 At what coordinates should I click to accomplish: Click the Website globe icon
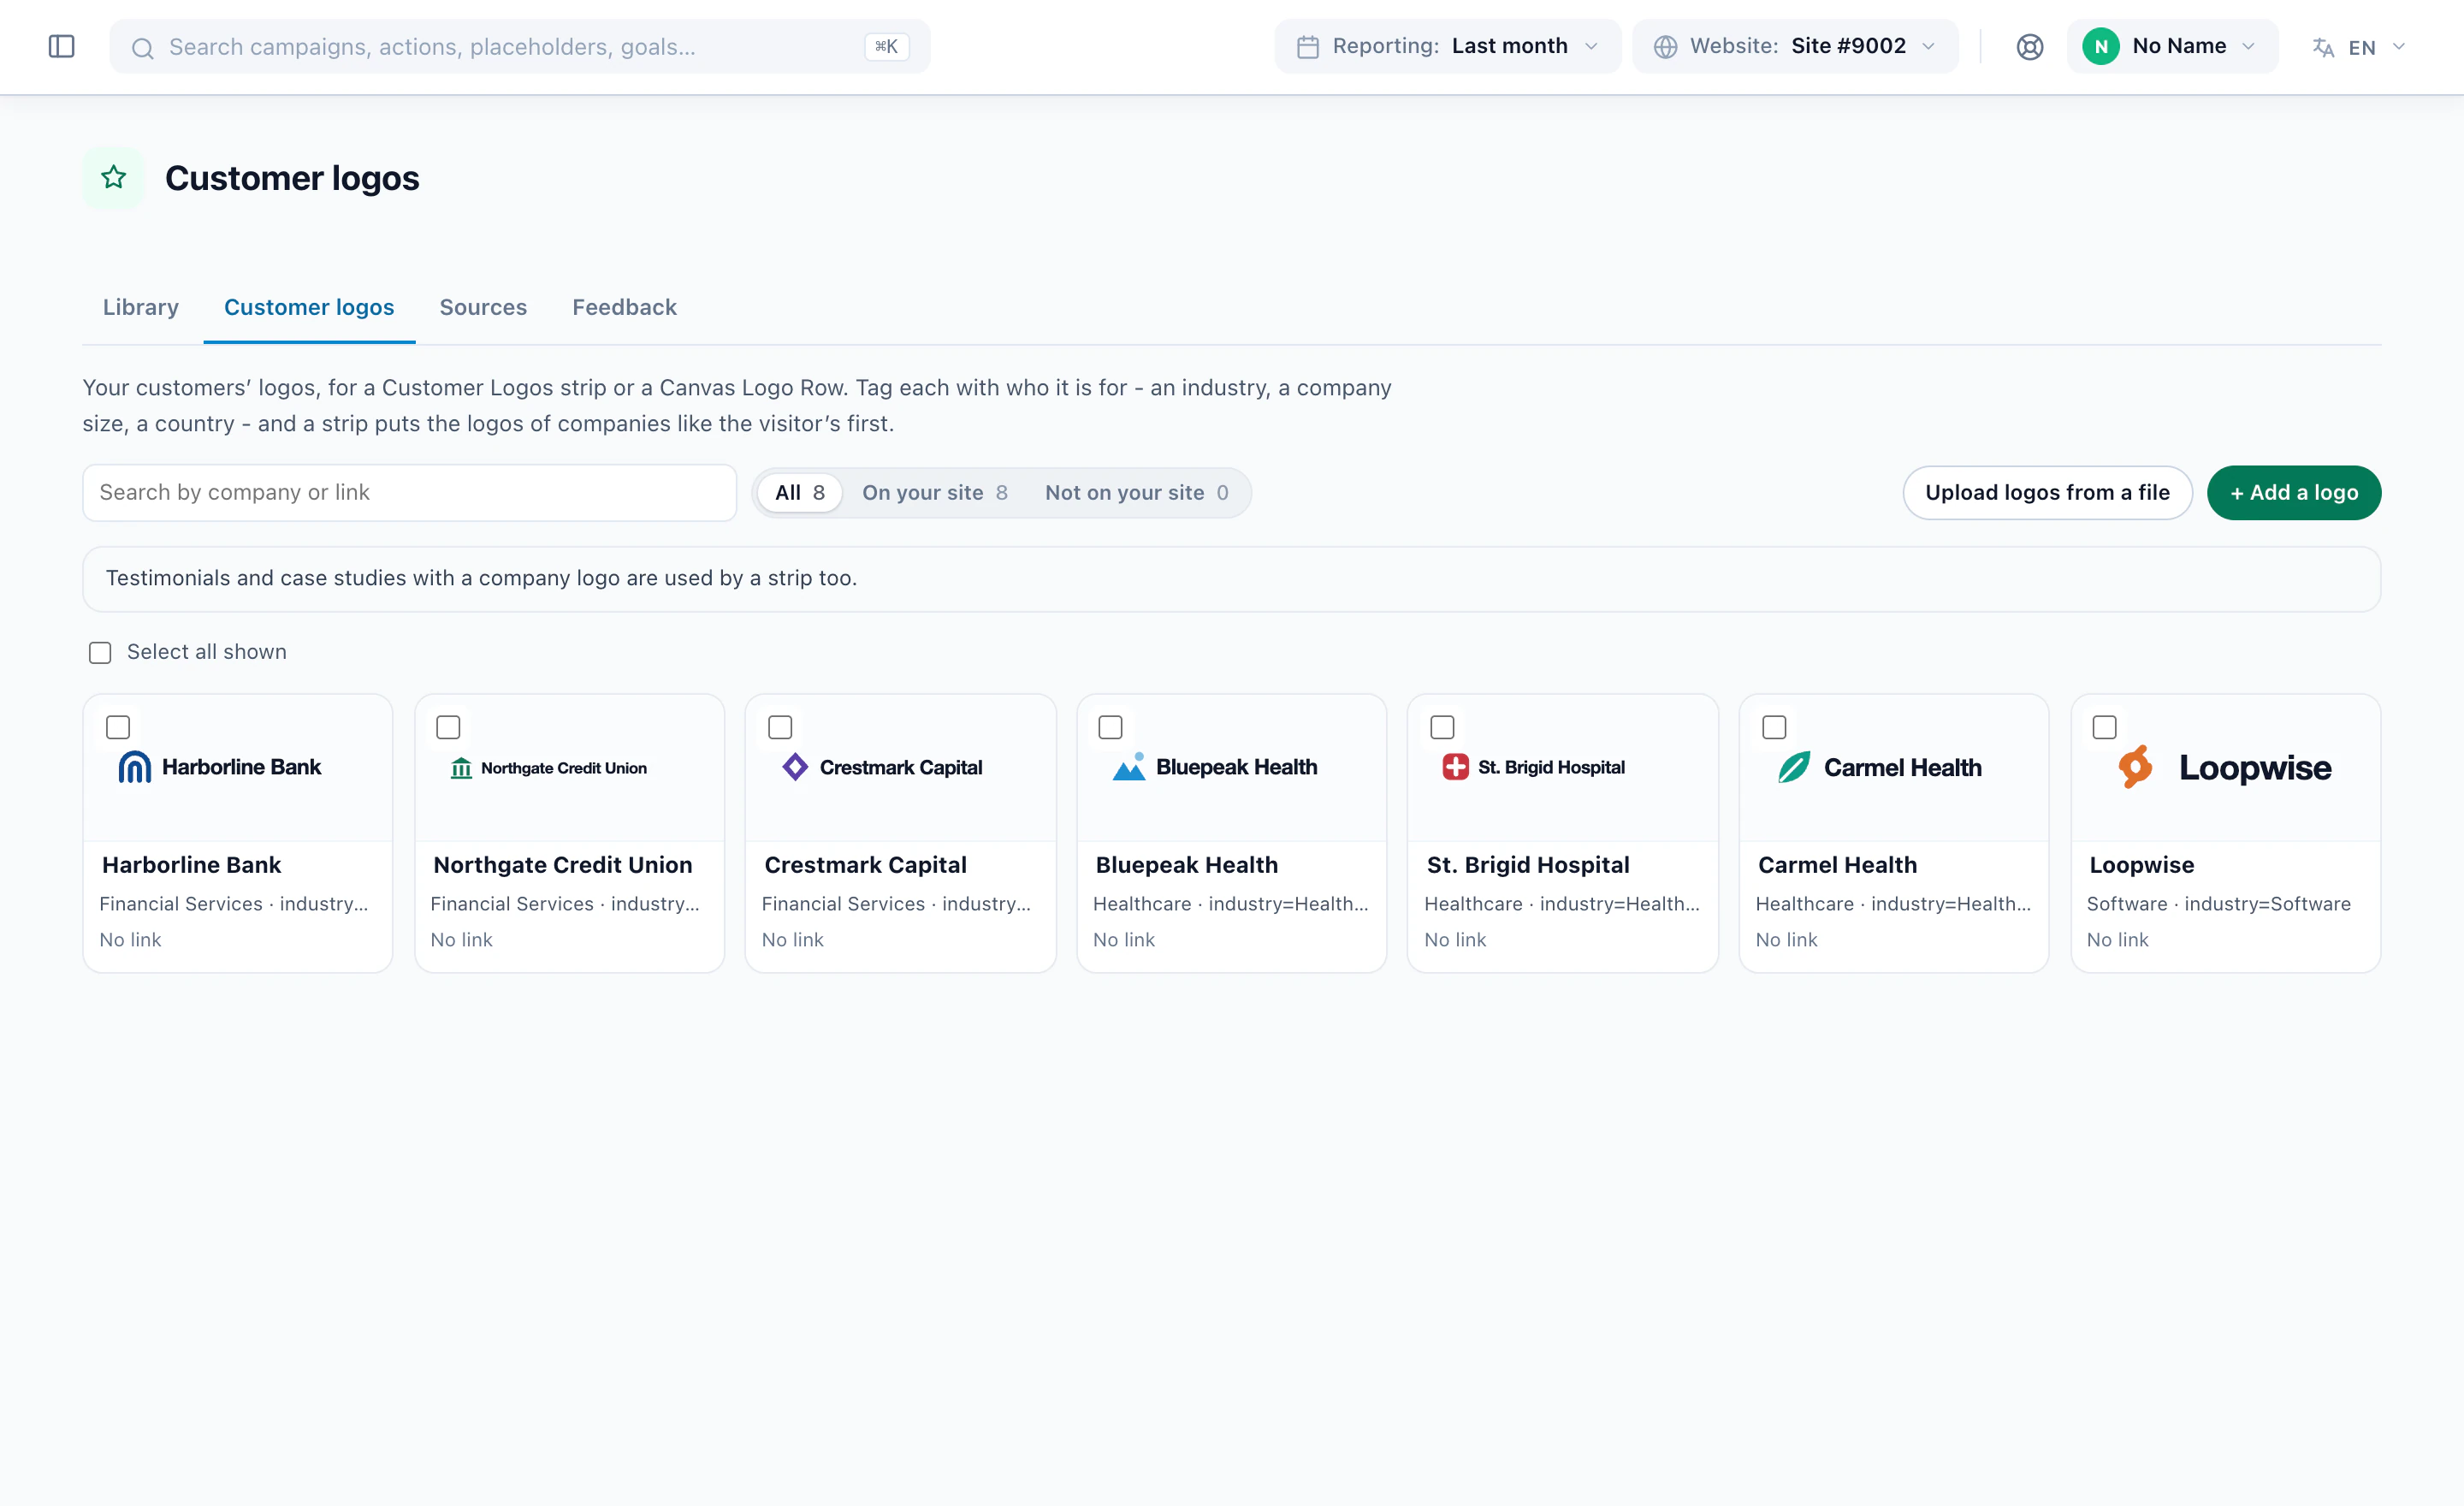tap(1665, 46)
